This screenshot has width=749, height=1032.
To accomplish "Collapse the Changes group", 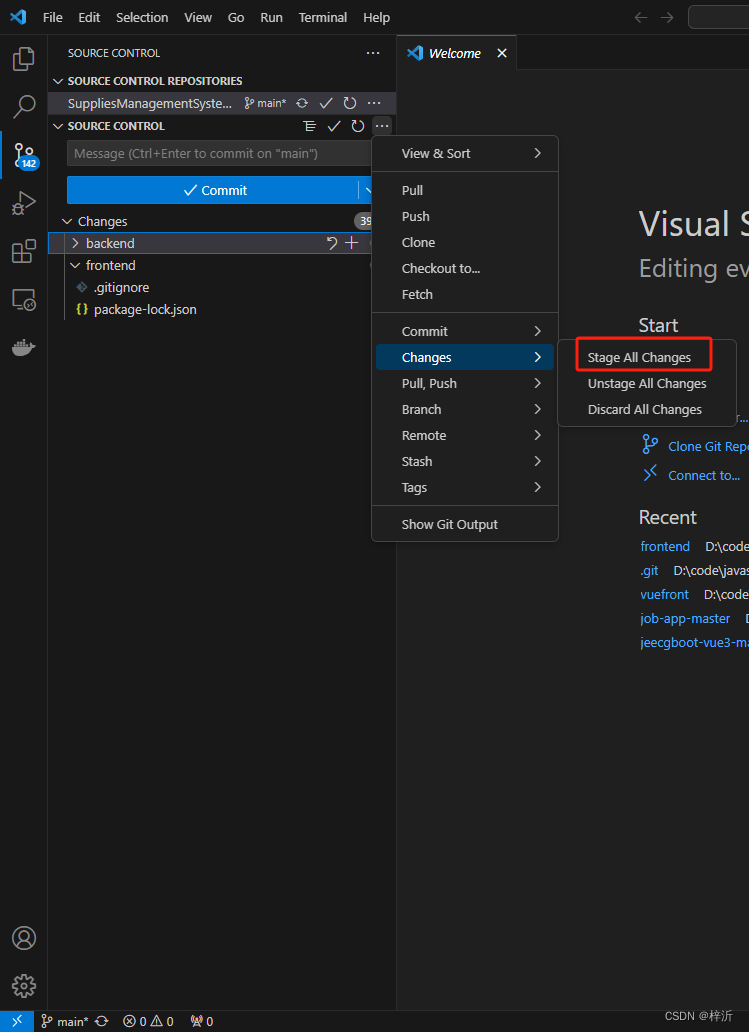I will (x=67, y=221).
